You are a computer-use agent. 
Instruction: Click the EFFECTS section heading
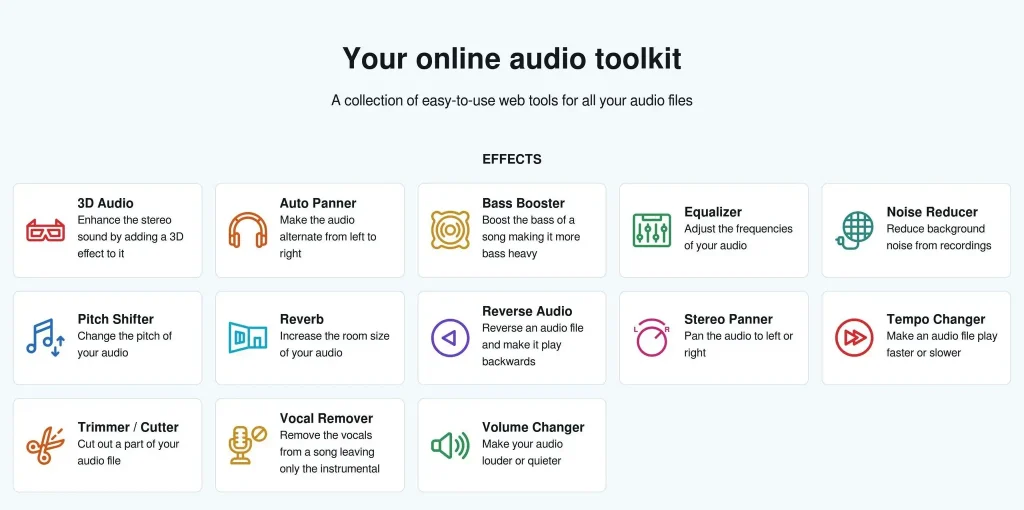[x=512, y=159]
